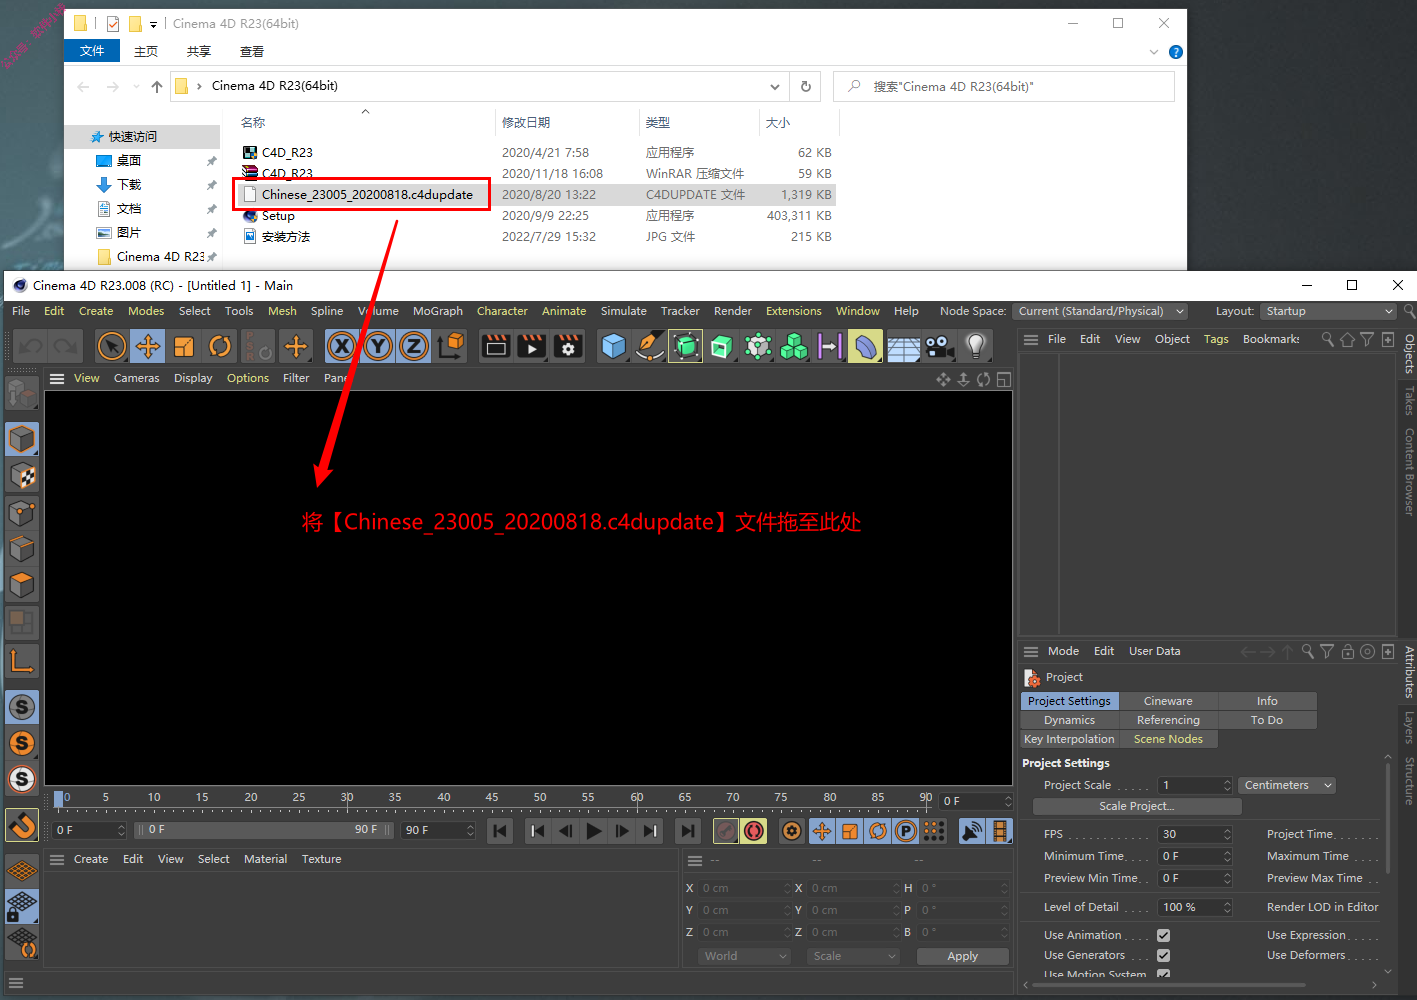The image size is (1417, 1000).
Task: Open the Node Space dropdown
Action: [x=1100, y=311]
